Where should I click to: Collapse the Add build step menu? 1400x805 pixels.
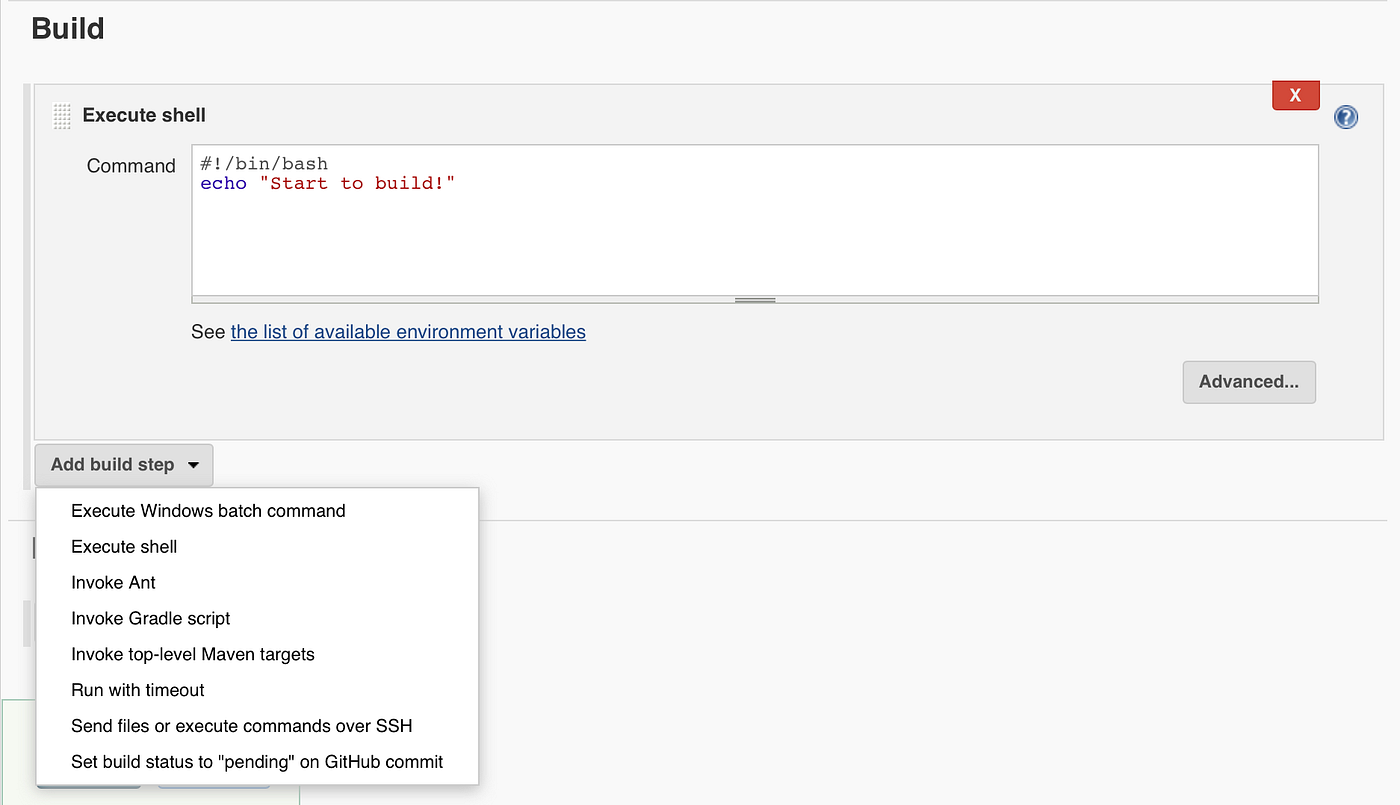[123, 464]
